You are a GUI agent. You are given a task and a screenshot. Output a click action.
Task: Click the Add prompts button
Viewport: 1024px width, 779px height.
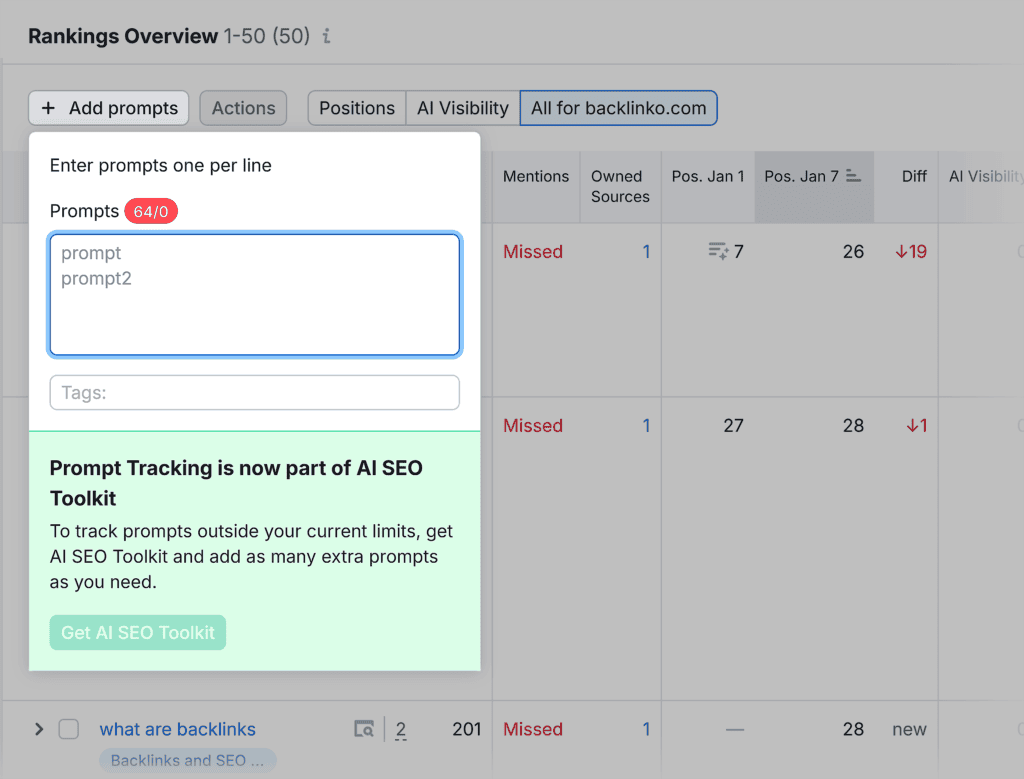point(108,108)
